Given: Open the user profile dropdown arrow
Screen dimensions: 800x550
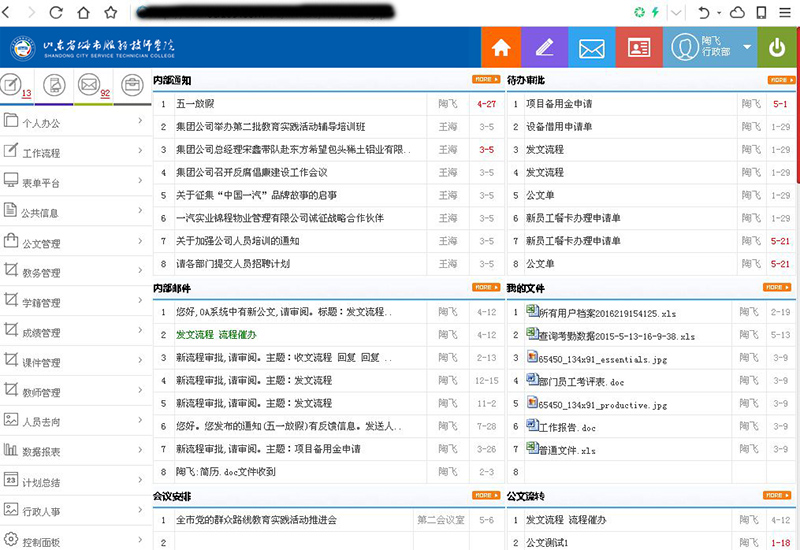Looking at the screenshot, I should [747, 47].
